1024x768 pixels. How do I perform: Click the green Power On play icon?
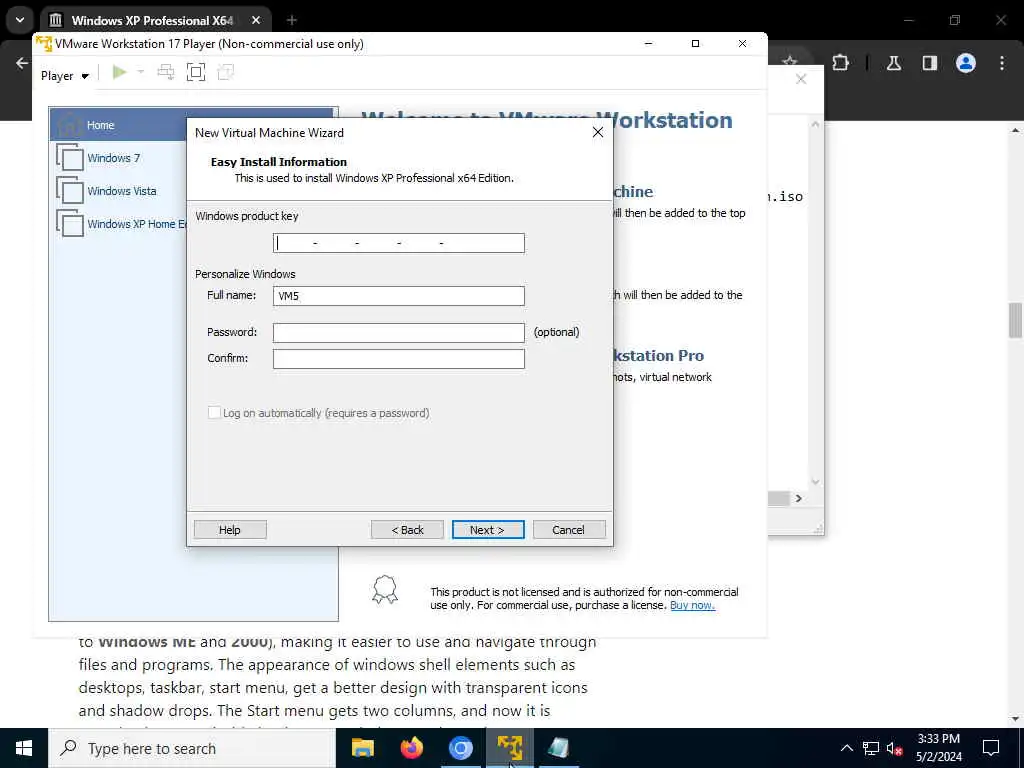[119, 72]
